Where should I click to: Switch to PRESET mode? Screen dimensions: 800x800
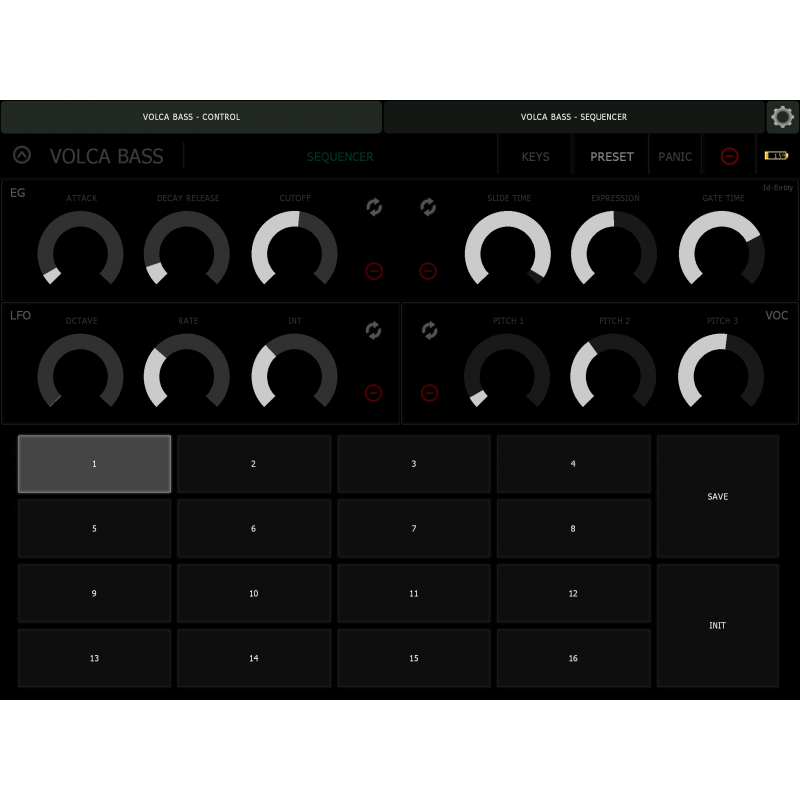tap(611, 156)
